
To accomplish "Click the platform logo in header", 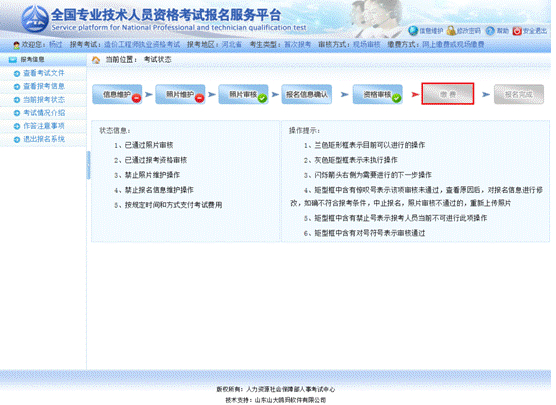I will [35, 18].
